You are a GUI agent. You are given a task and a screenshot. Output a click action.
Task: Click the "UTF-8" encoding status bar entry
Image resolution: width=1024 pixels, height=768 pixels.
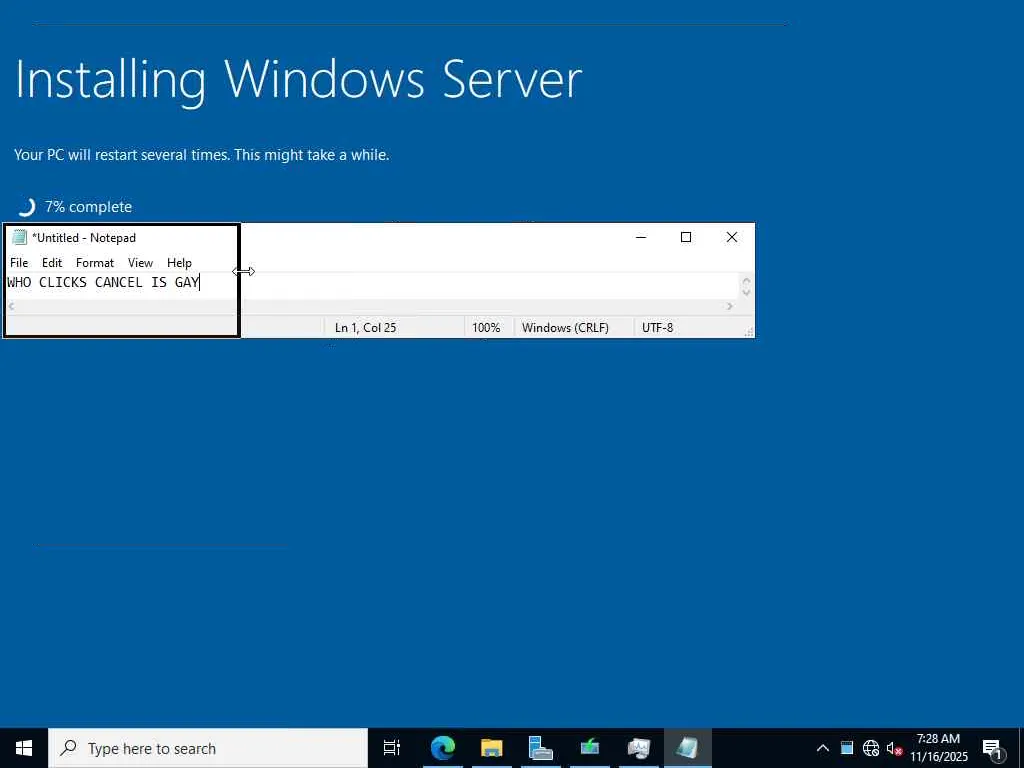click(x=657, y=327)
